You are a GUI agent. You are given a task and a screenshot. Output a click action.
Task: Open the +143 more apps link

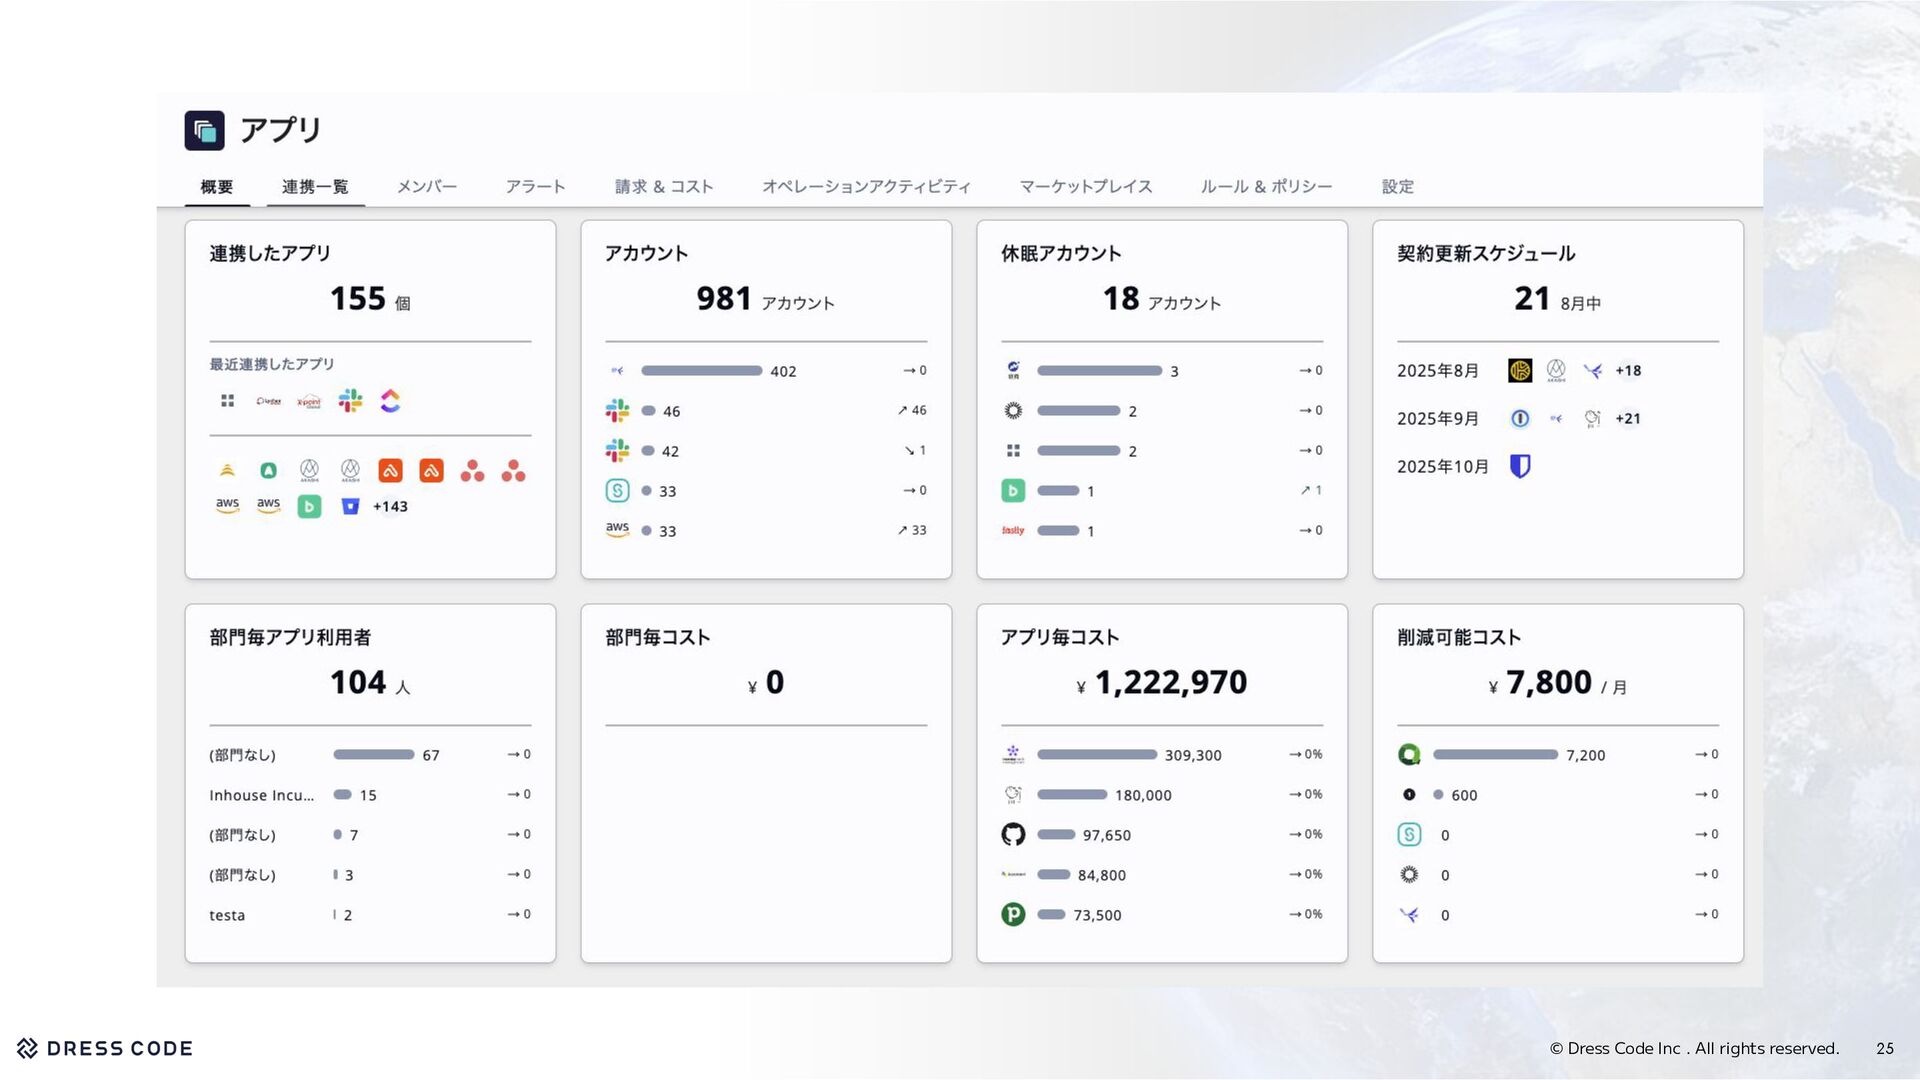(x=390, y=507)
